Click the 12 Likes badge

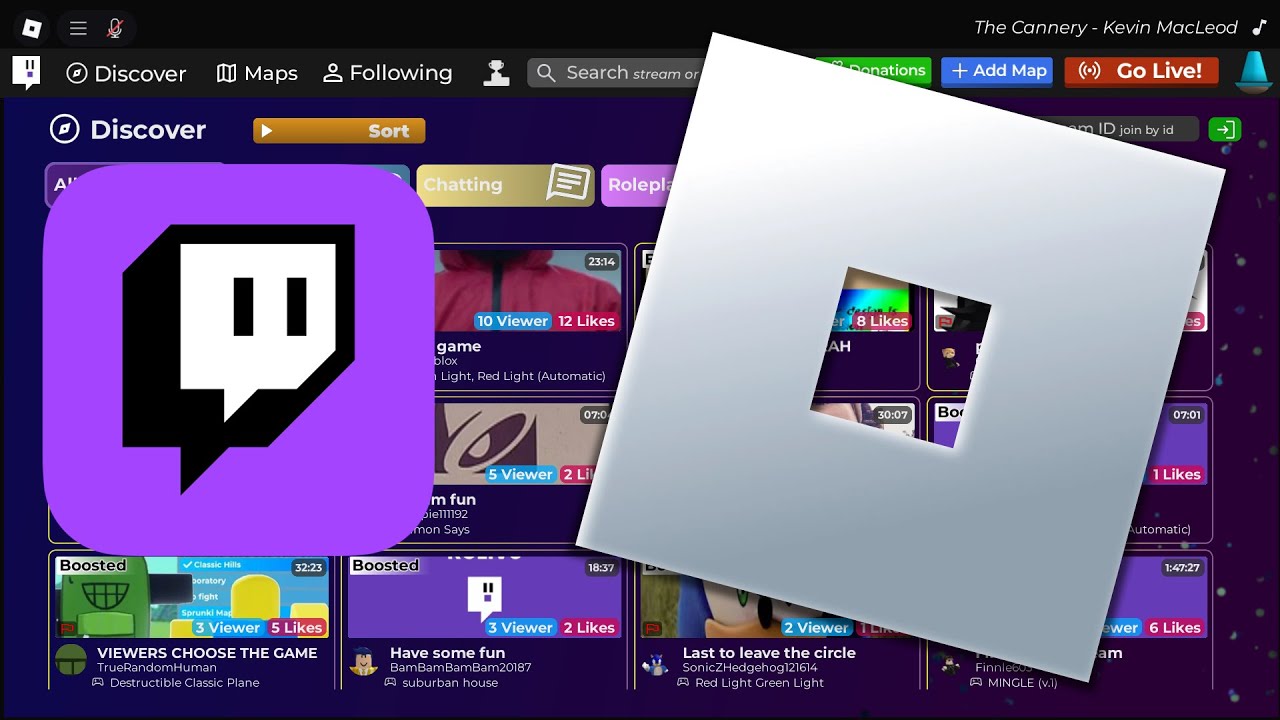586,321
